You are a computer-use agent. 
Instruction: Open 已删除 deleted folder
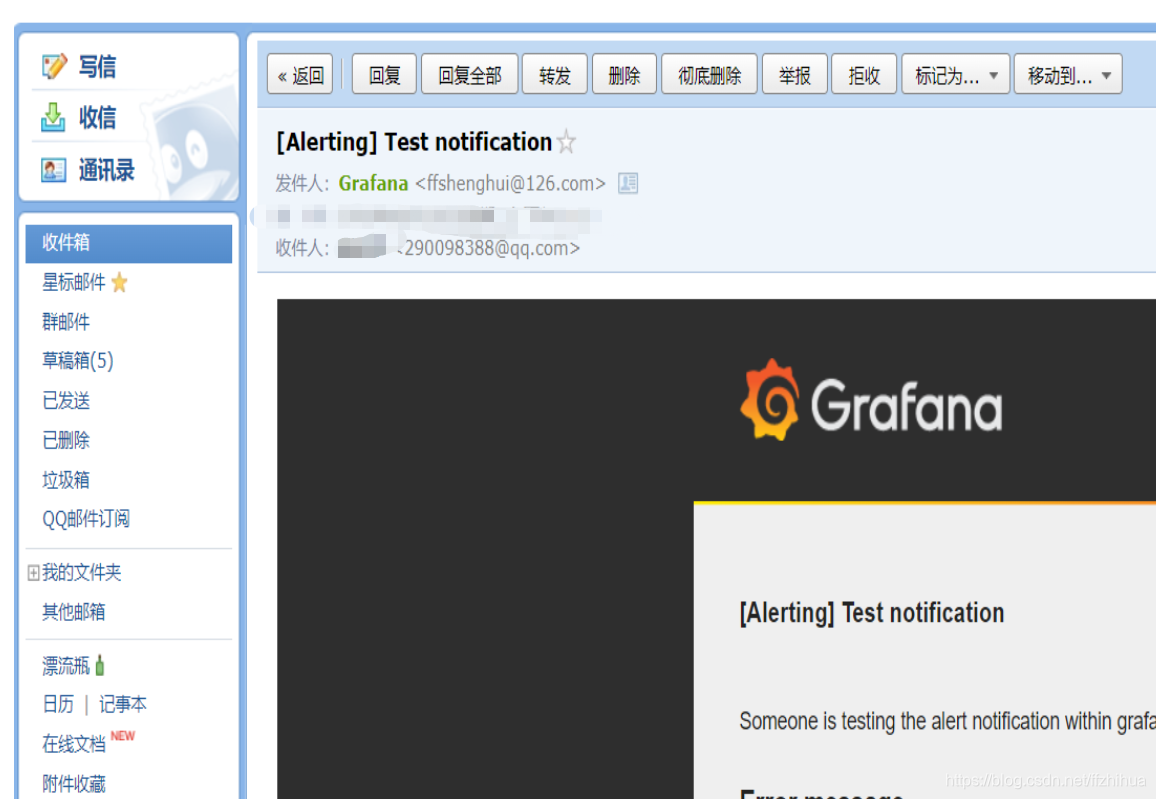click(x=66, y=441)
